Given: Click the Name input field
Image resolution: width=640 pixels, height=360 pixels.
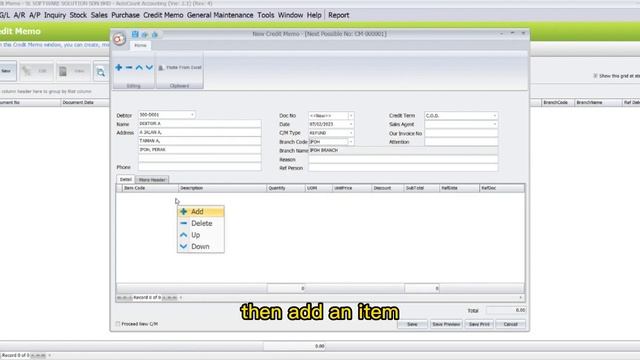Looking at the screenshot, I should pyautogui.click(x=200, y=124).
